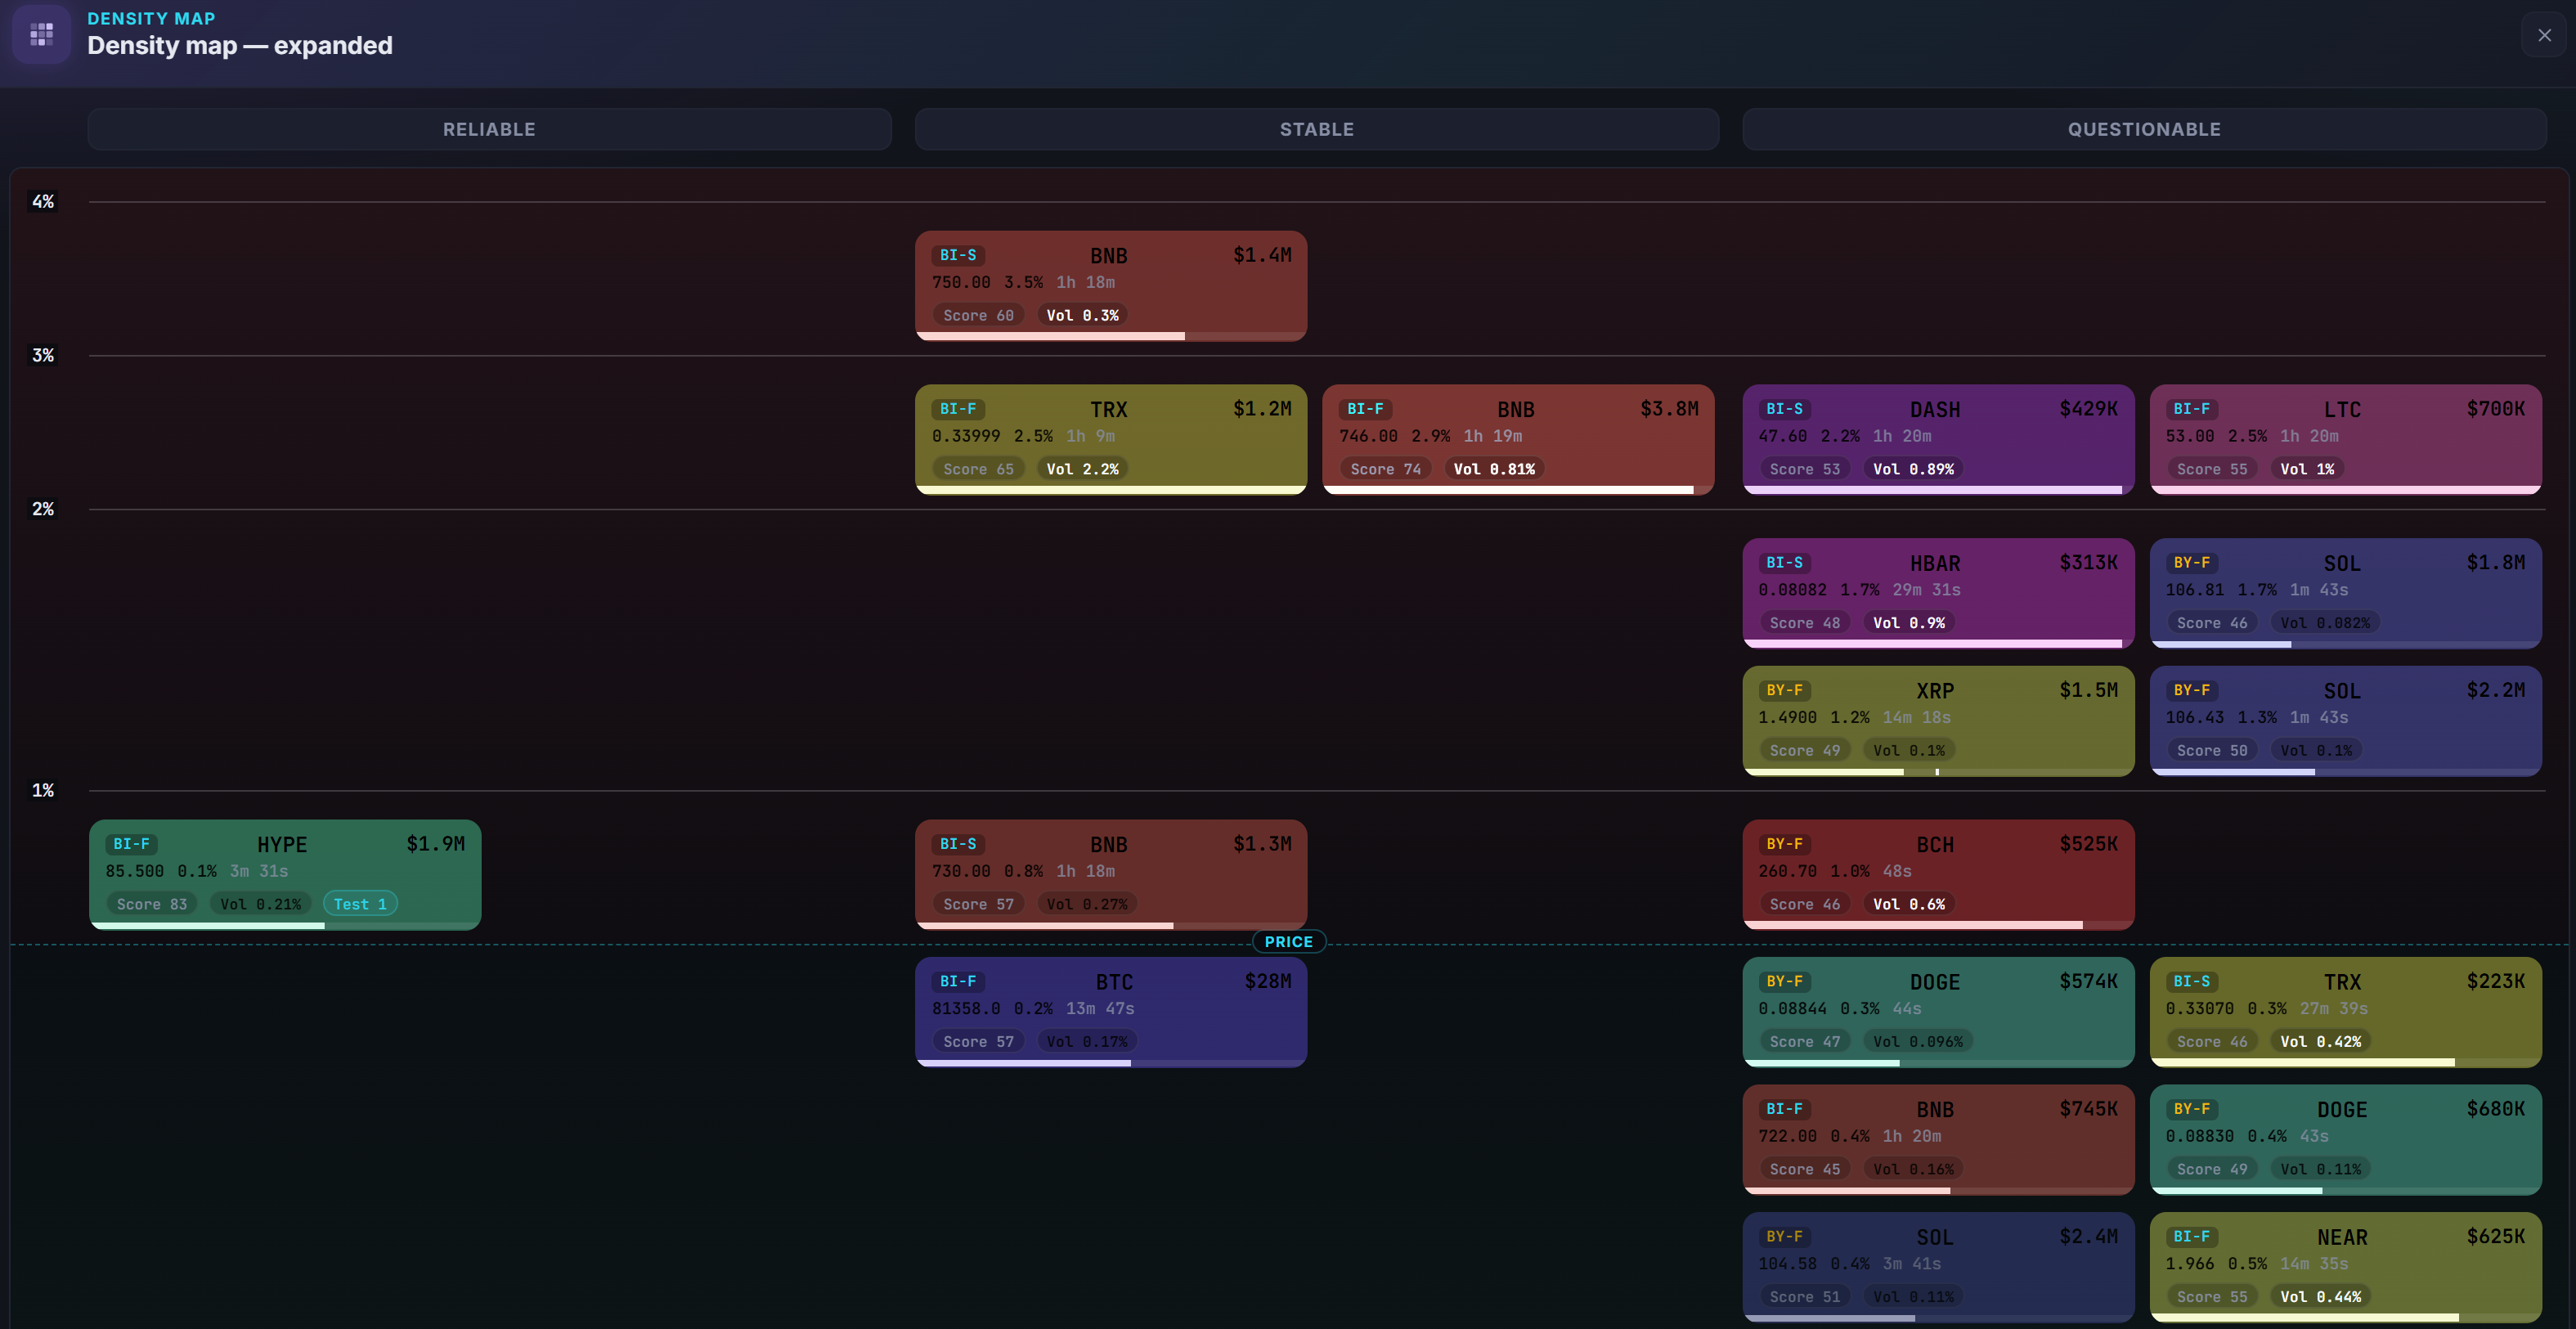Click the Score 83 badge
Screen dimensions: 2576x1329
pyautogui.click(x=152, y=904)
